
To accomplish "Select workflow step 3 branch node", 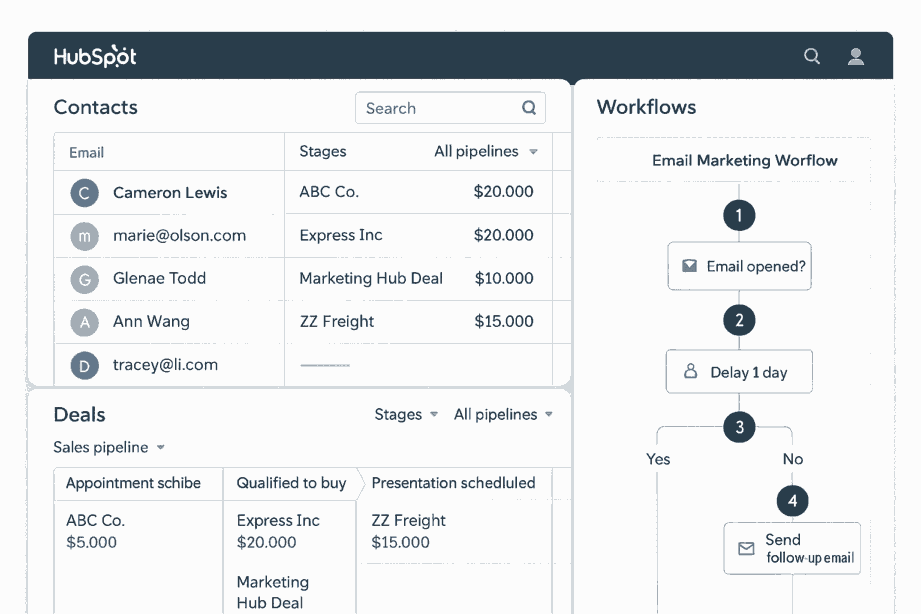I will click(x=739, y=427).
